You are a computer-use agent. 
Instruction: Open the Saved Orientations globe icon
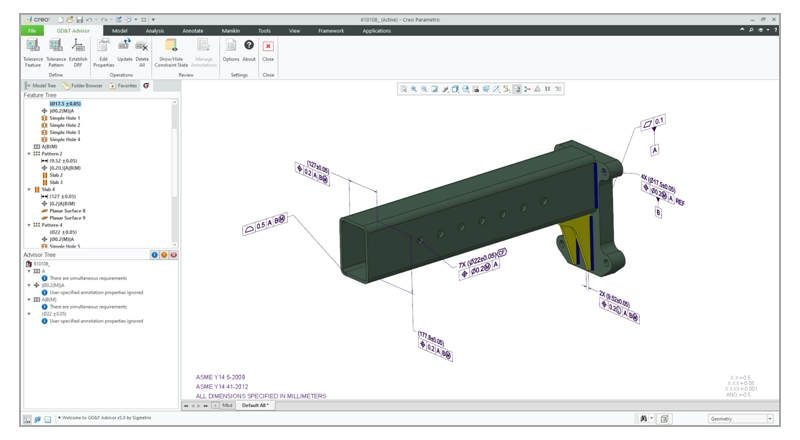(466, 89)
